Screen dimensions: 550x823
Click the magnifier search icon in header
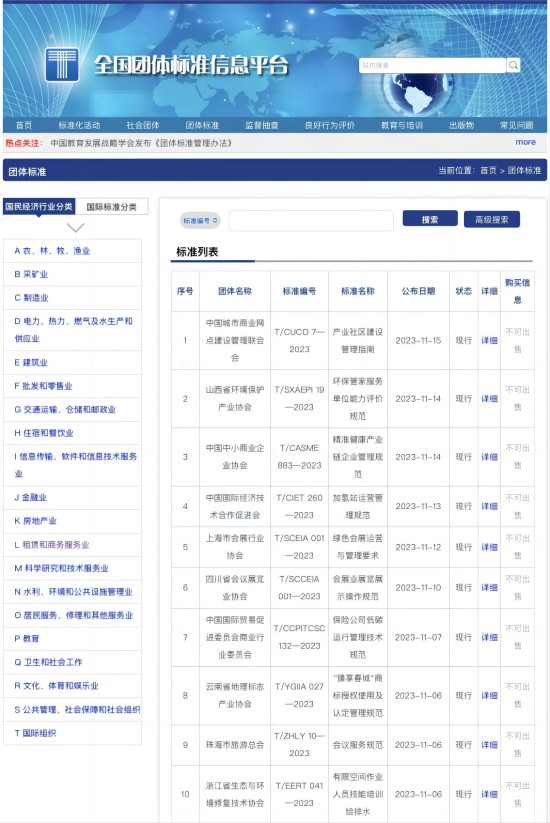point(514,65)
